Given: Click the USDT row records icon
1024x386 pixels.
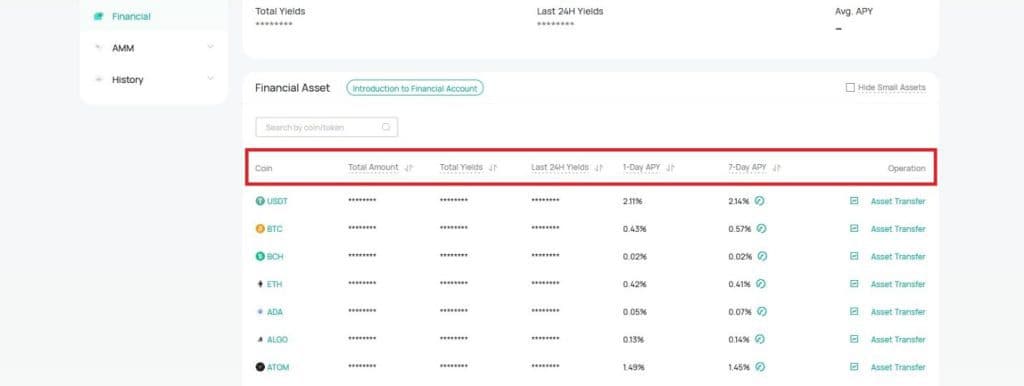Looking at the screenshot, I should pos(854,201).
